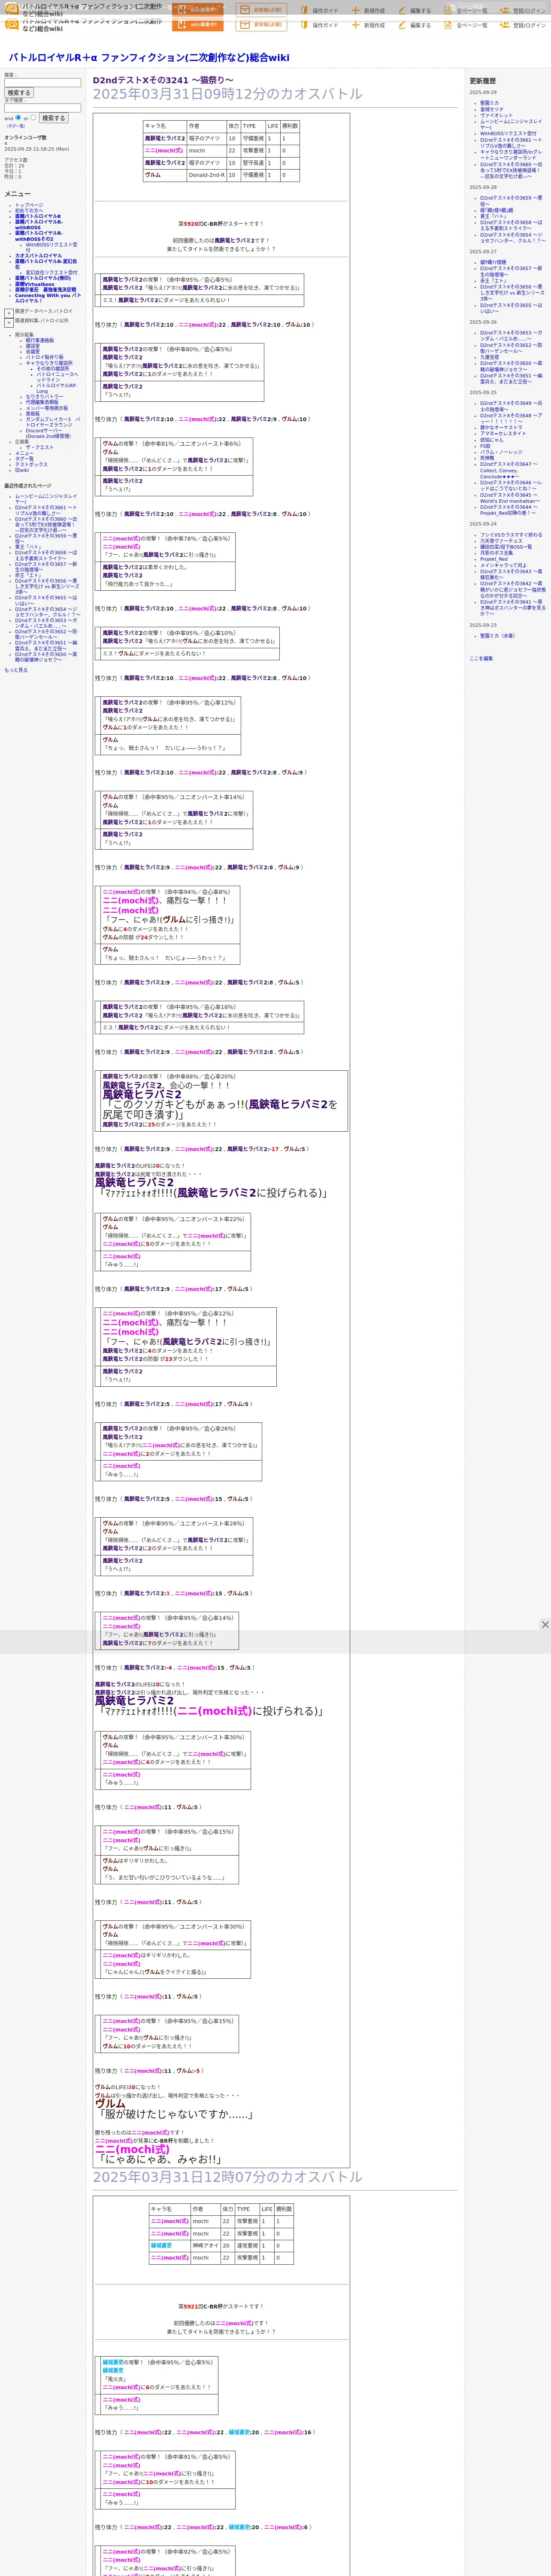
Task: Open テストボックス in the left menu
Action: pos(31,464)
